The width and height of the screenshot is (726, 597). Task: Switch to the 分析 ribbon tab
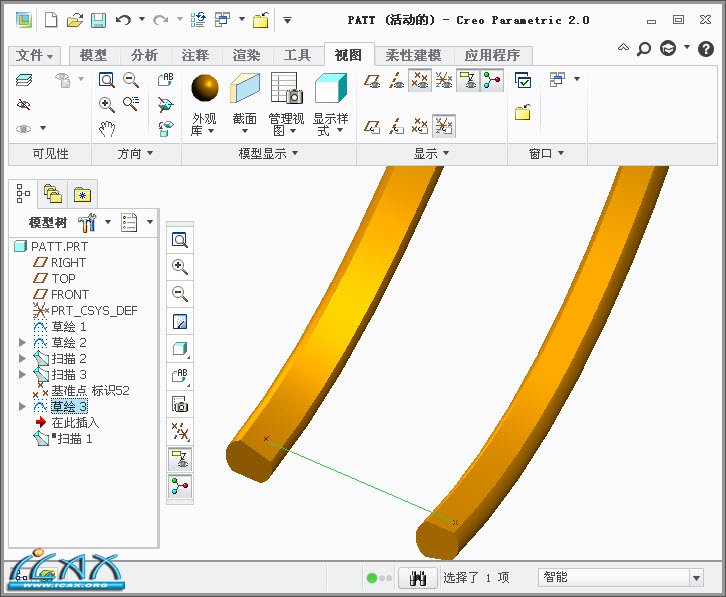tap(144, 55)
